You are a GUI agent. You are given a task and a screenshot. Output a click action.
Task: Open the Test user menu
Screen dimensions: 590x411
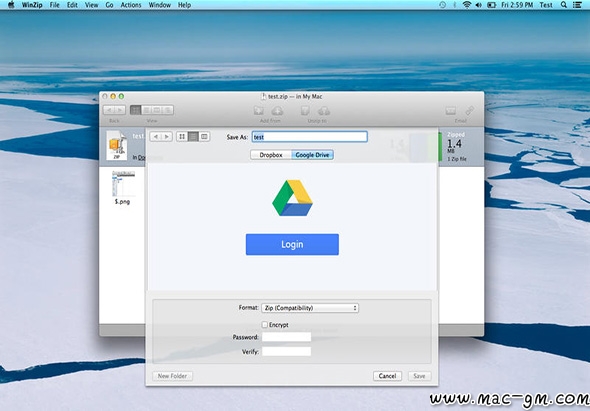pos(546,5)
